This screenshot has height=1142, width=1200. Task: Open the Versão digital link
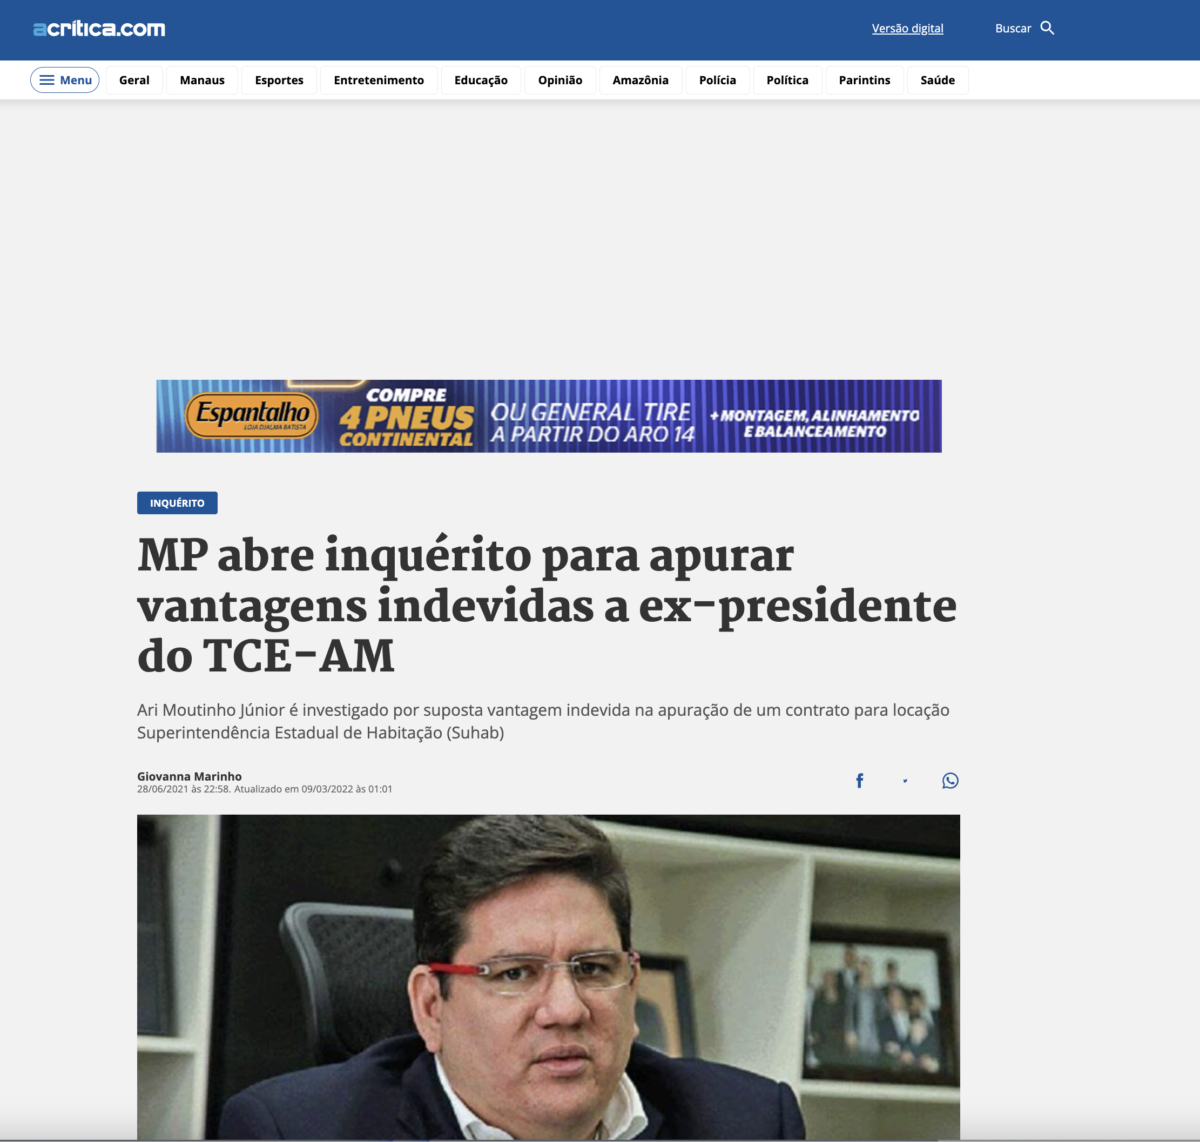click(907, 29)
